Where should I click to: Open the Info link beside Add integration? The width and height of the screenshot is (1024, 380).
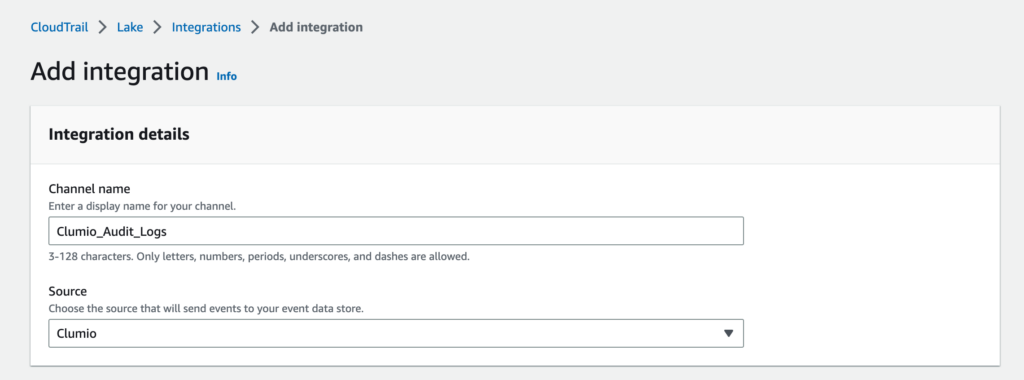click(227, 76)
